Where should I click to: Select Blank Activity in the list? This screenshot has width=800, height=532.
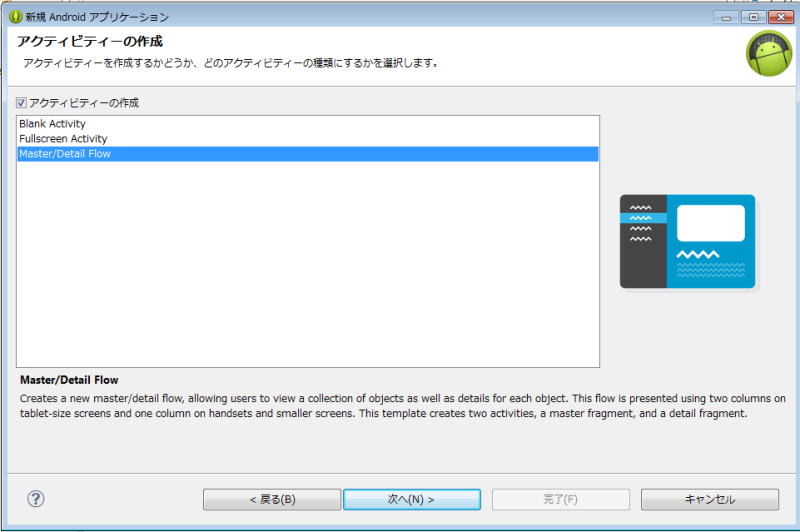point(308,124)
